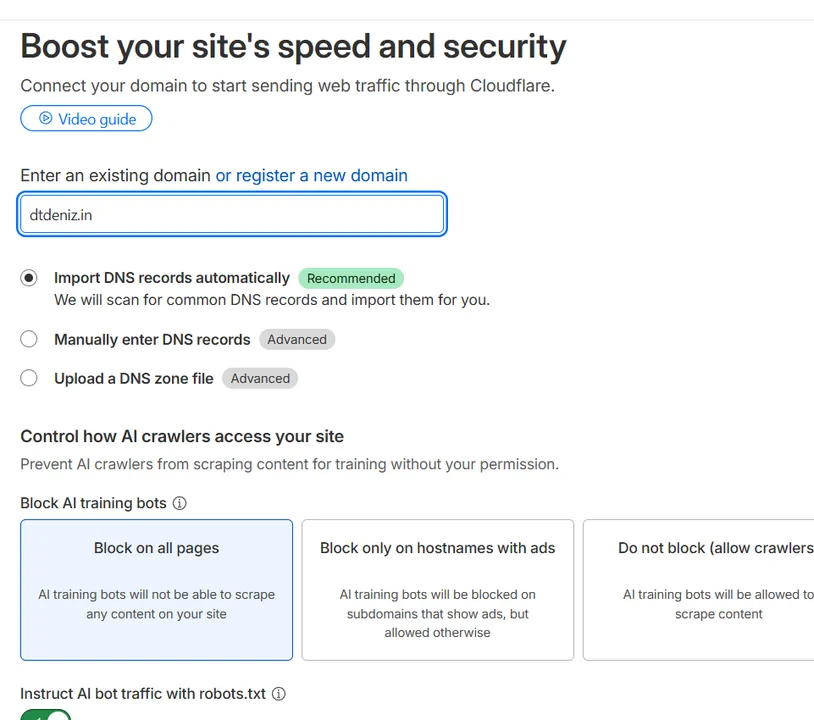814x720 pixels.
Task: Select Upload a DNS zone file radio
Action: (x=29, y=378)
